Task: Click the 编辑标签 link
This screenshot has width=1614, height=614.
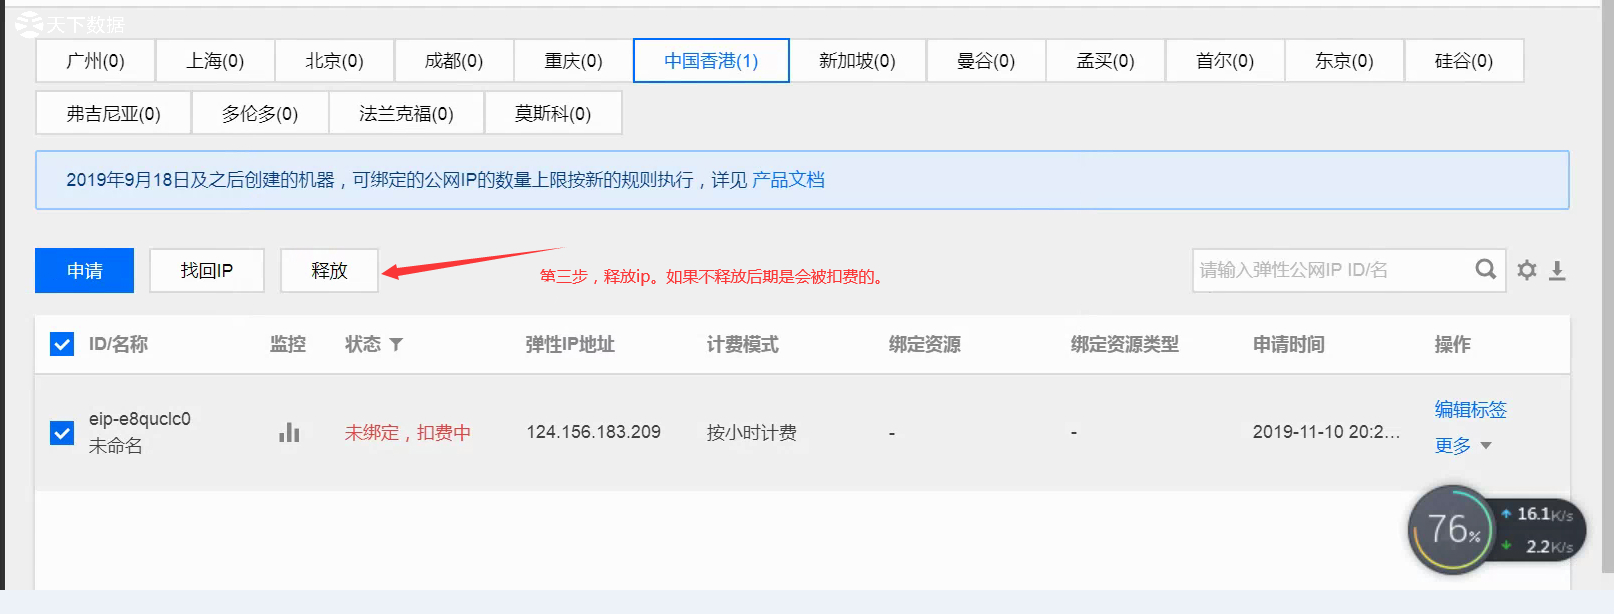Action: point(1470,409)
